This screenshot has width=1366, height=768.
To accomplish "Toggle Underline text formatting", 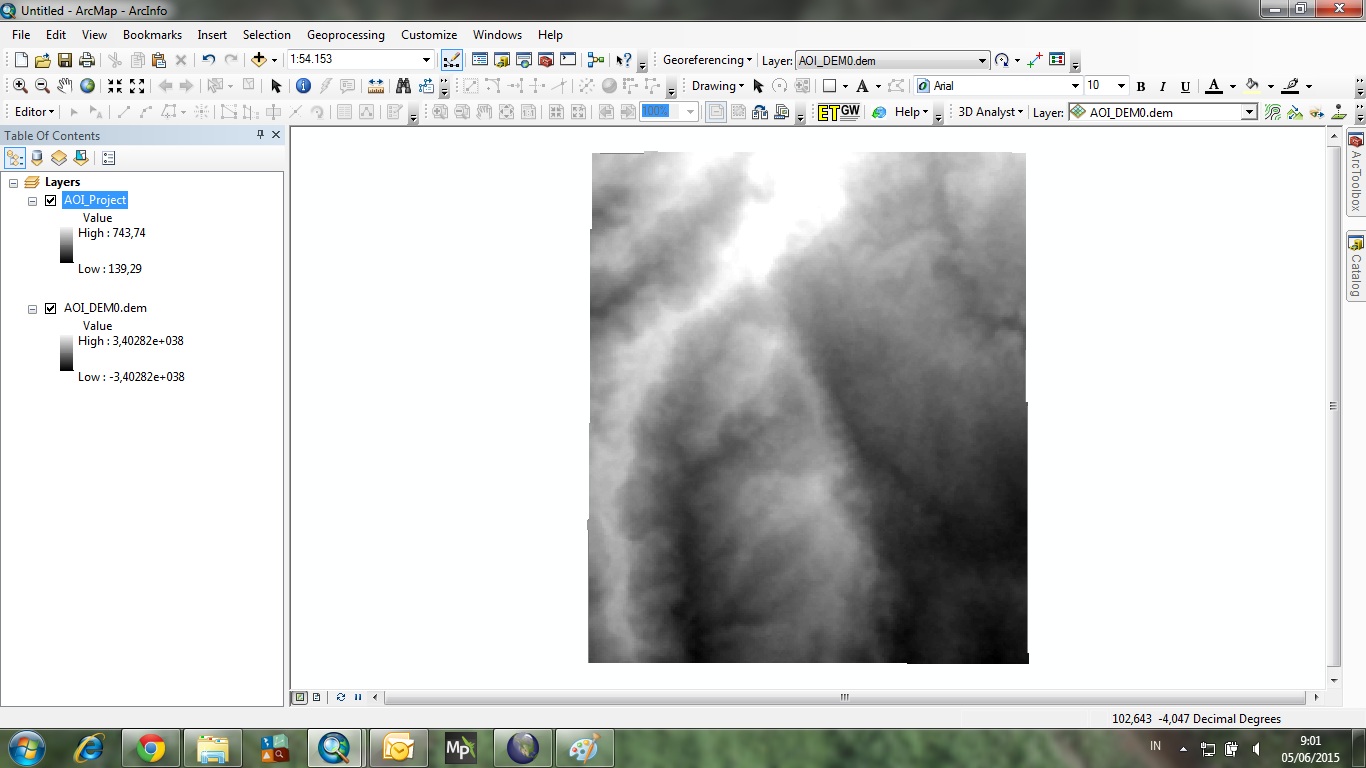I will click(1185, 87).
